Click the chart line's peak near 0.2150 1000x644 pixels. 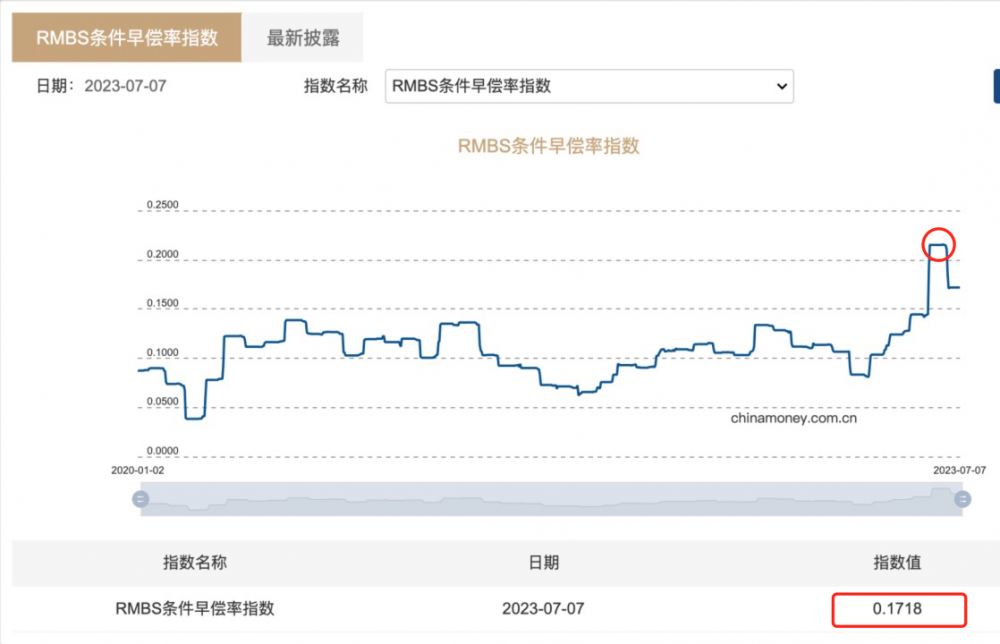938,245
